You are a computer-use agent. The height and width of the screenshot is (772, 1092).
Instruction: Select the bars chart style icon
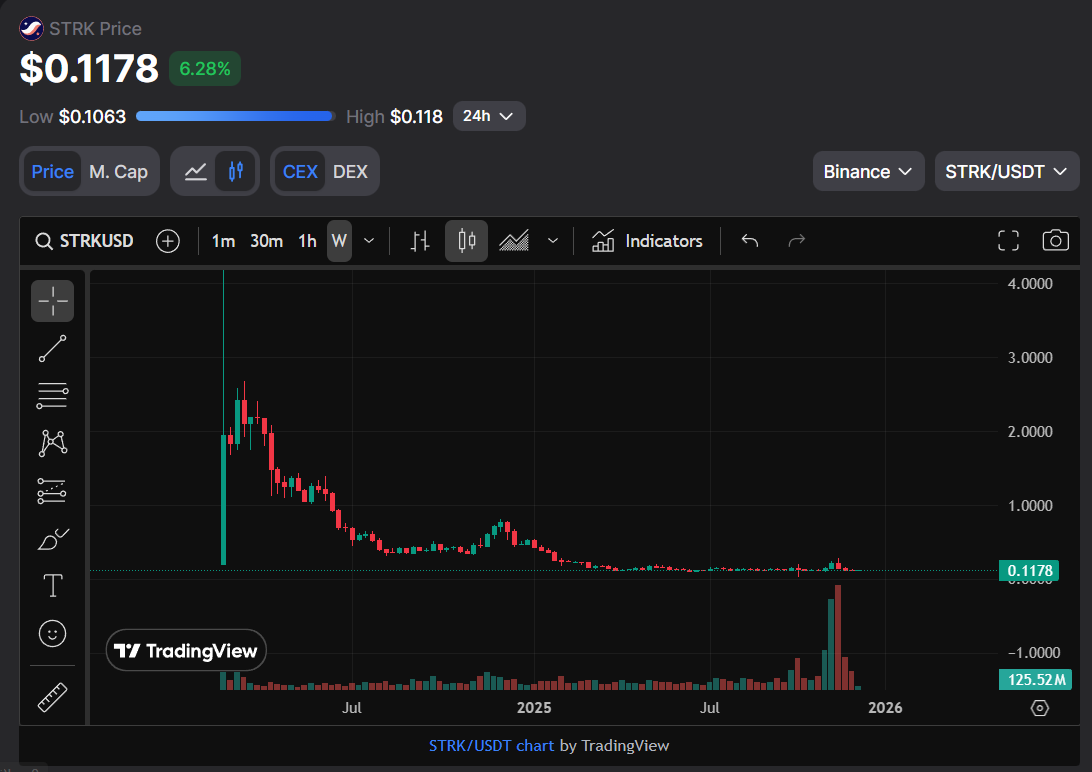(x=420, y=241)
